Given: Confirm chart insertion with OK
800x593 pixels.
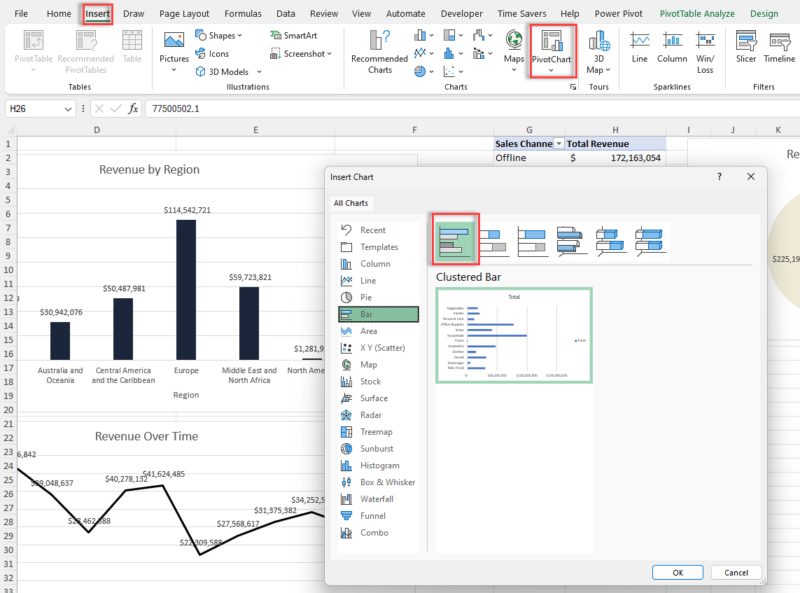Looking at the screenshot, I should [x=677, y=572].
